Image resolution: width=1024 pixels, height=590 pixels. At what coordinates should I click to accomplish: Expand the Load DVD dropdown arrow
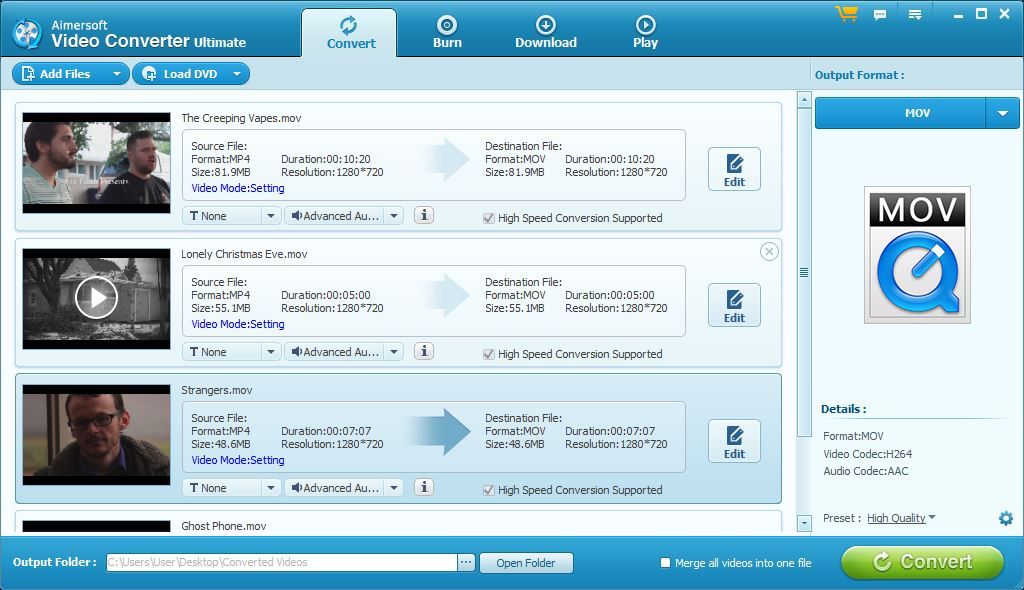[237, 73]
